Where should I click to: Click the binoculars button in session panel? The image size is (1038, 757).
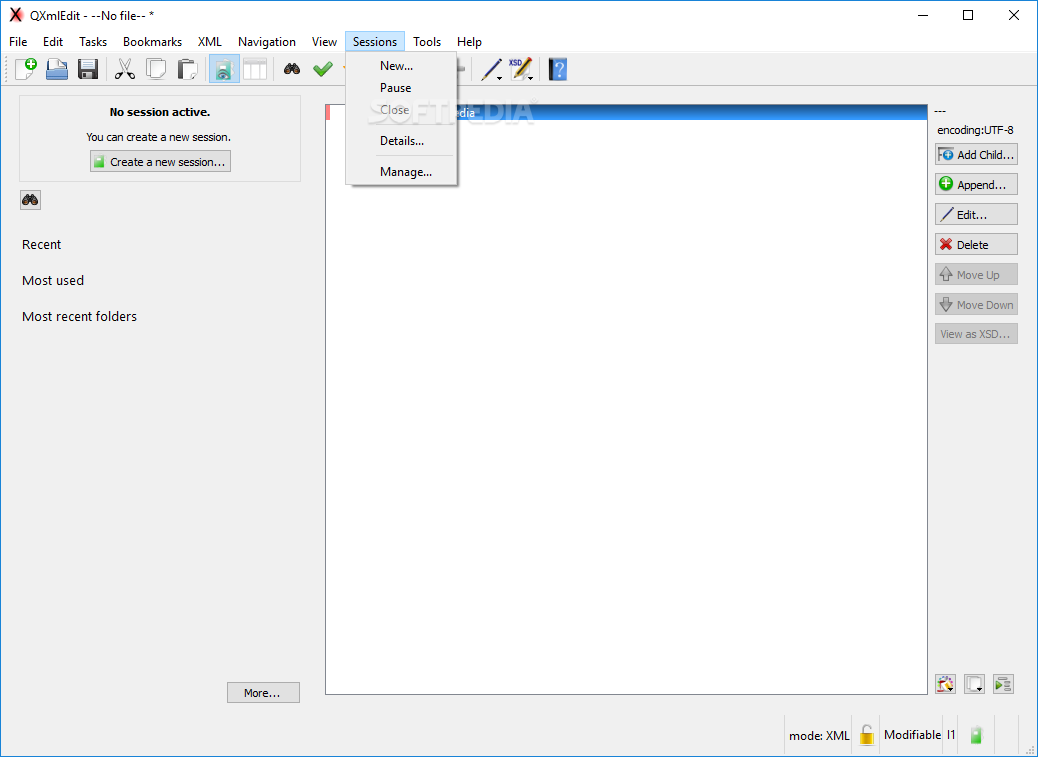coord(30,200)
